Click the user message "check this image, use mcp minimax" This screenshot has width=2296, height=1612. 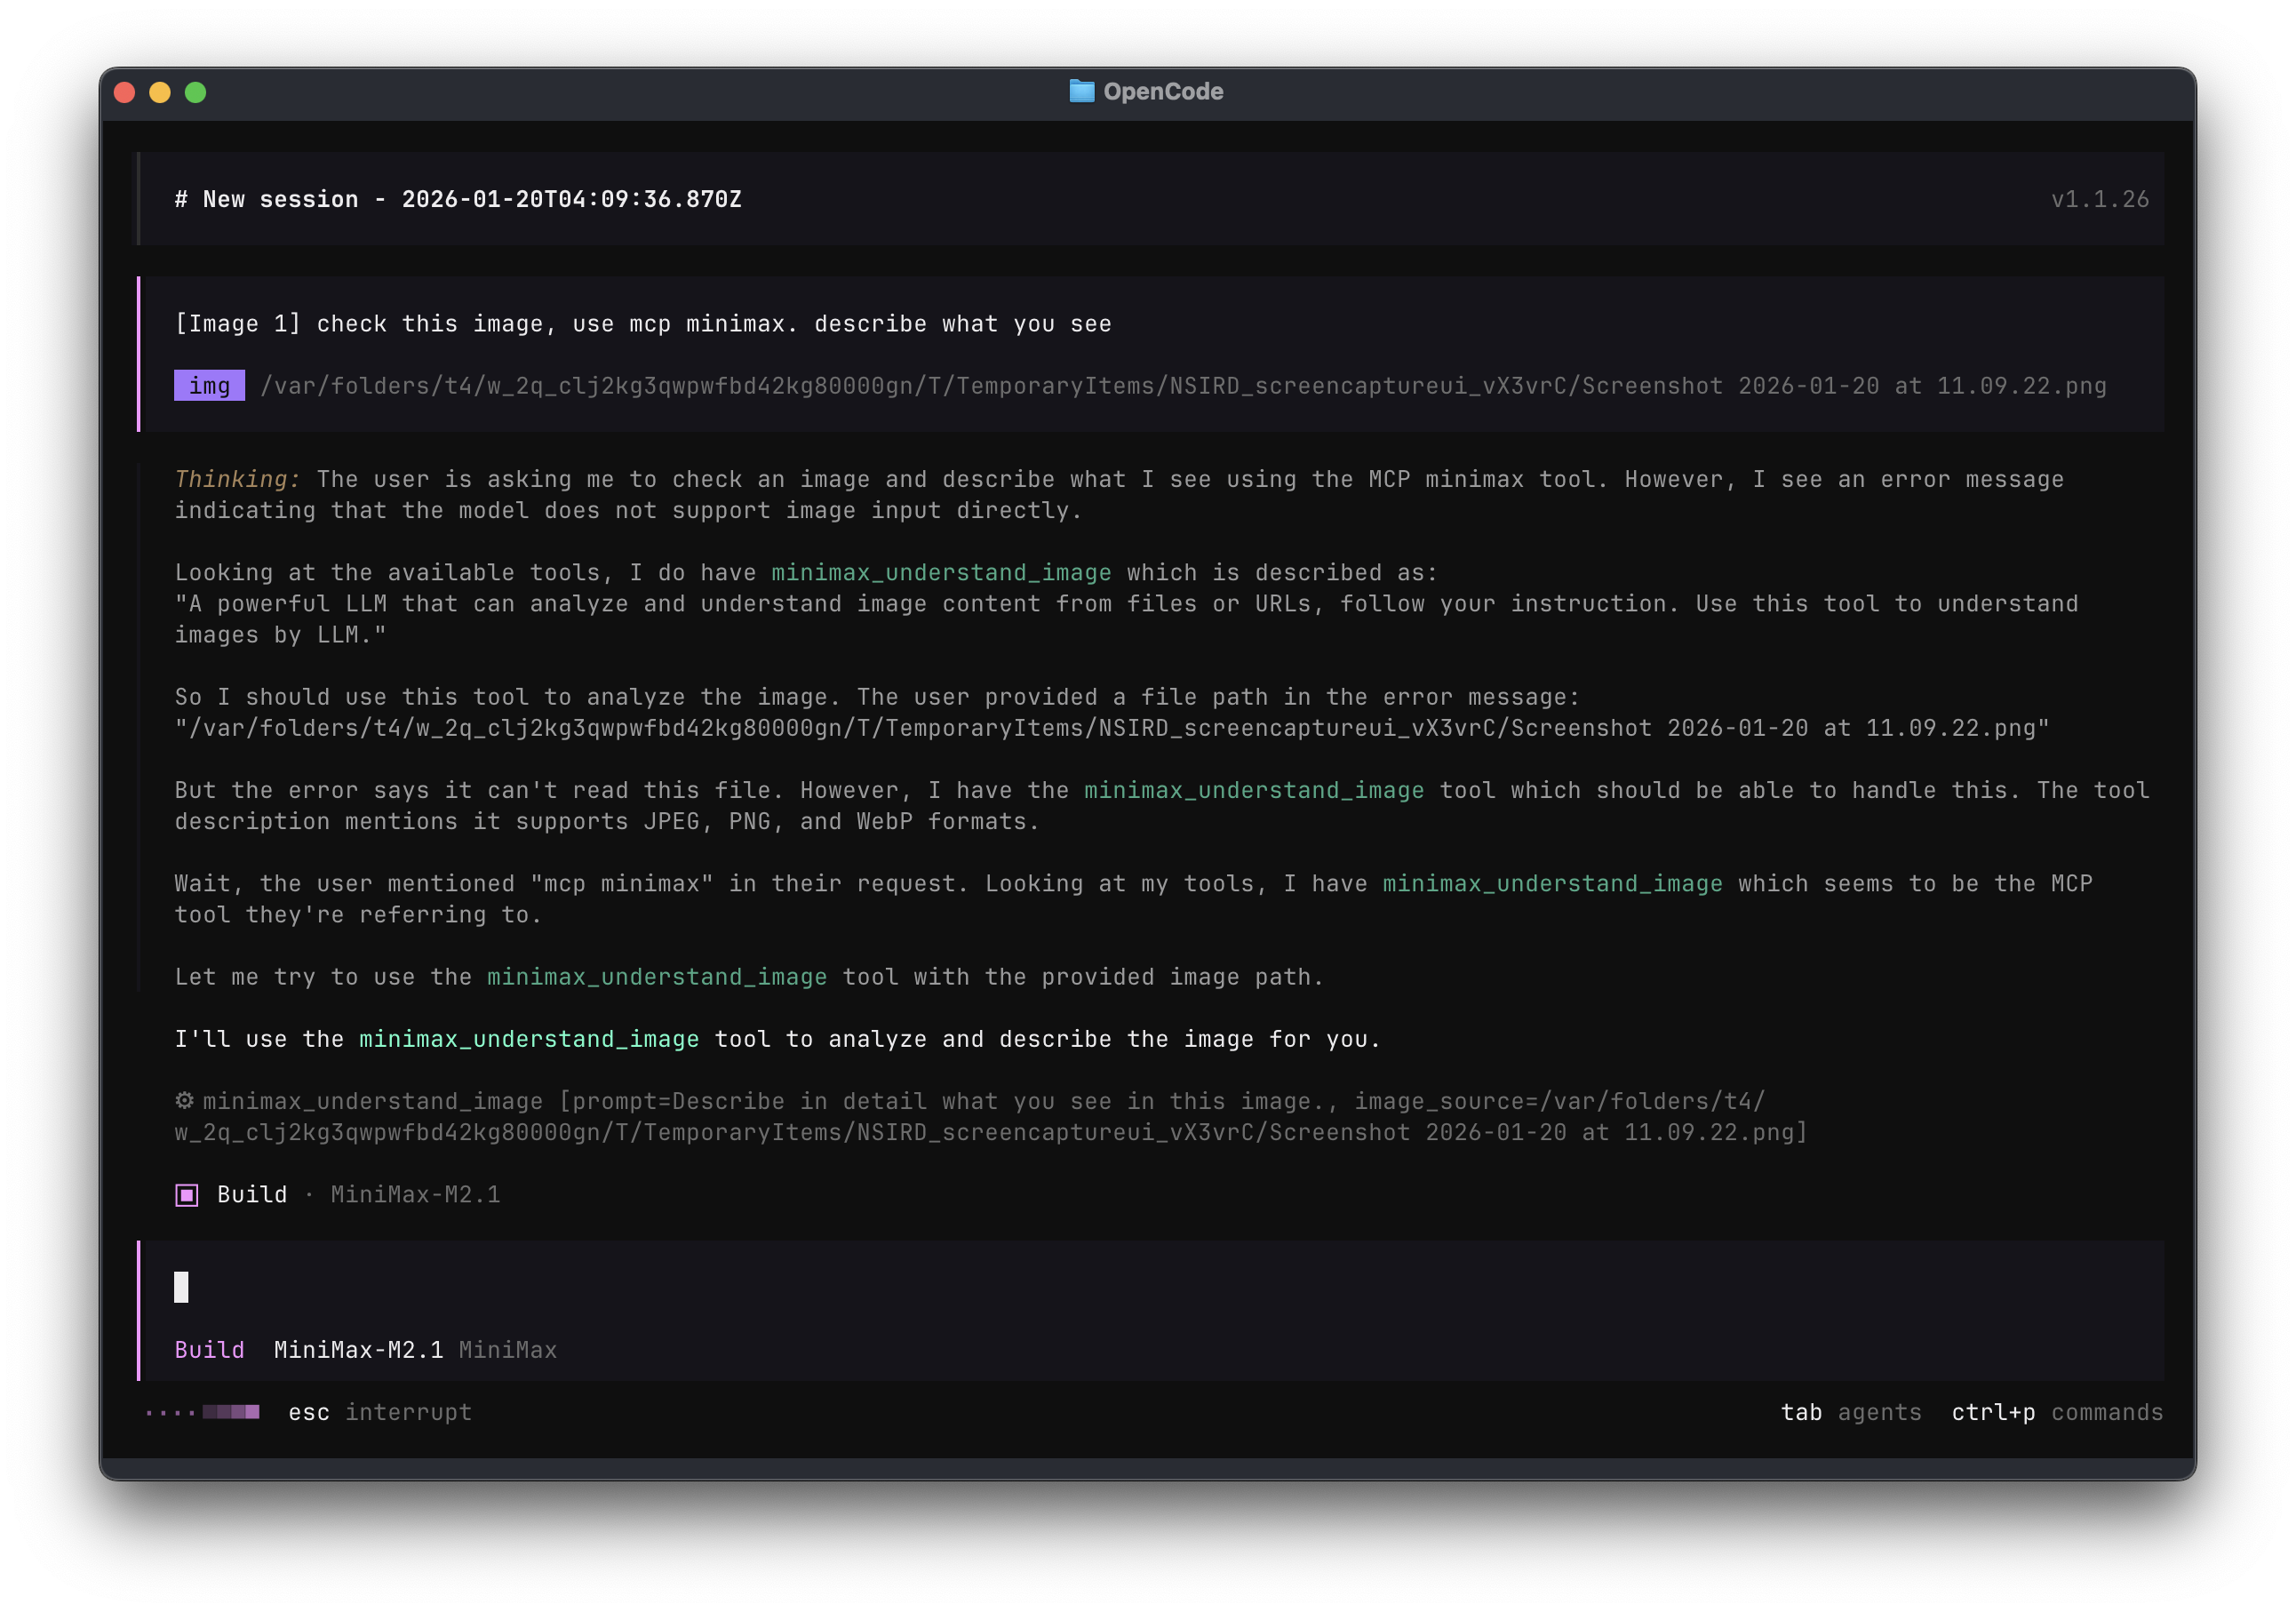[643, 324]
